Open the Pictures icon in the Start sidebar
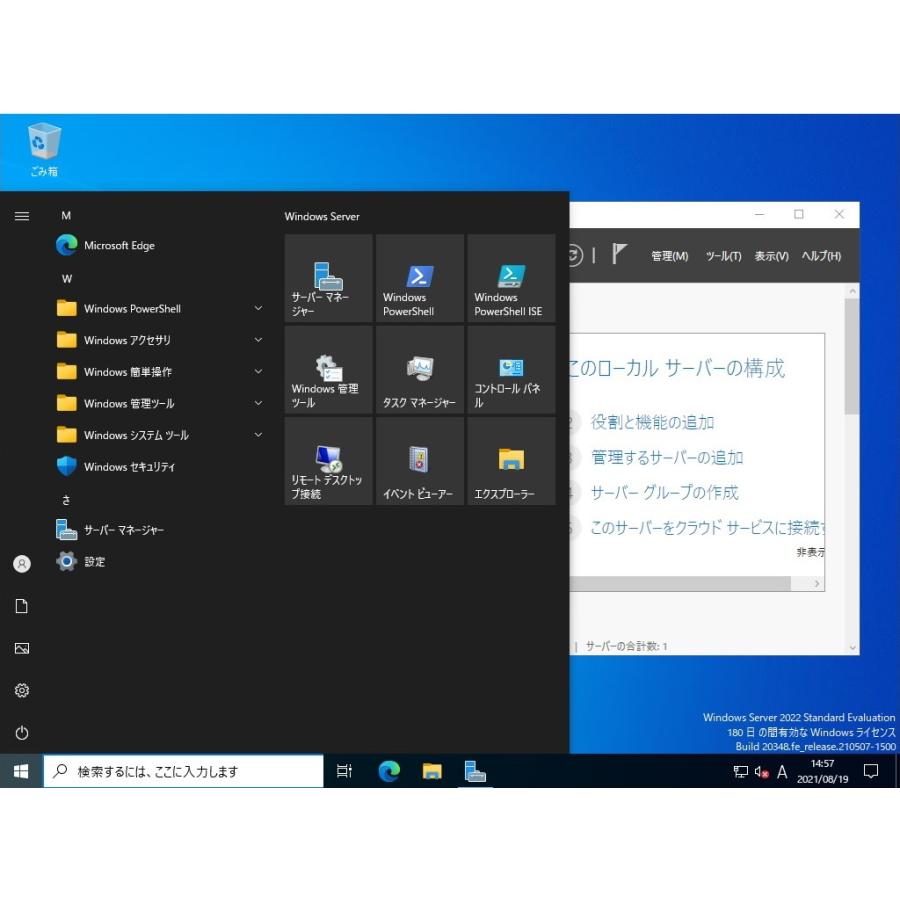 22,649
